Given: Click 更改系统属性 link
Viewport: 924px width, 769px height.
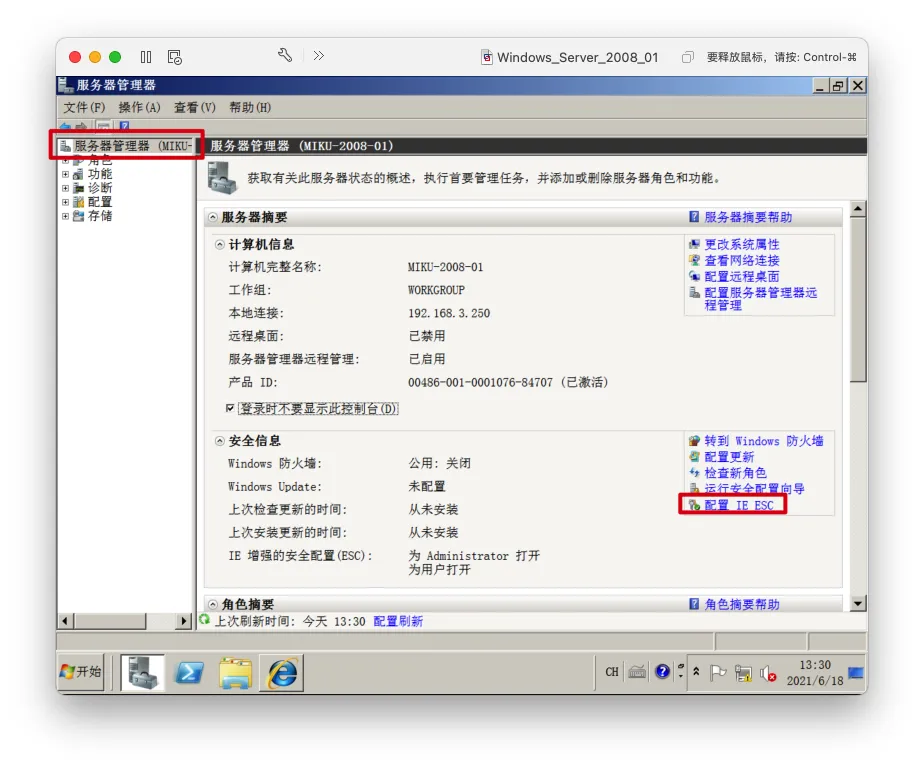Looking at the screenshot, I should 742,245.
